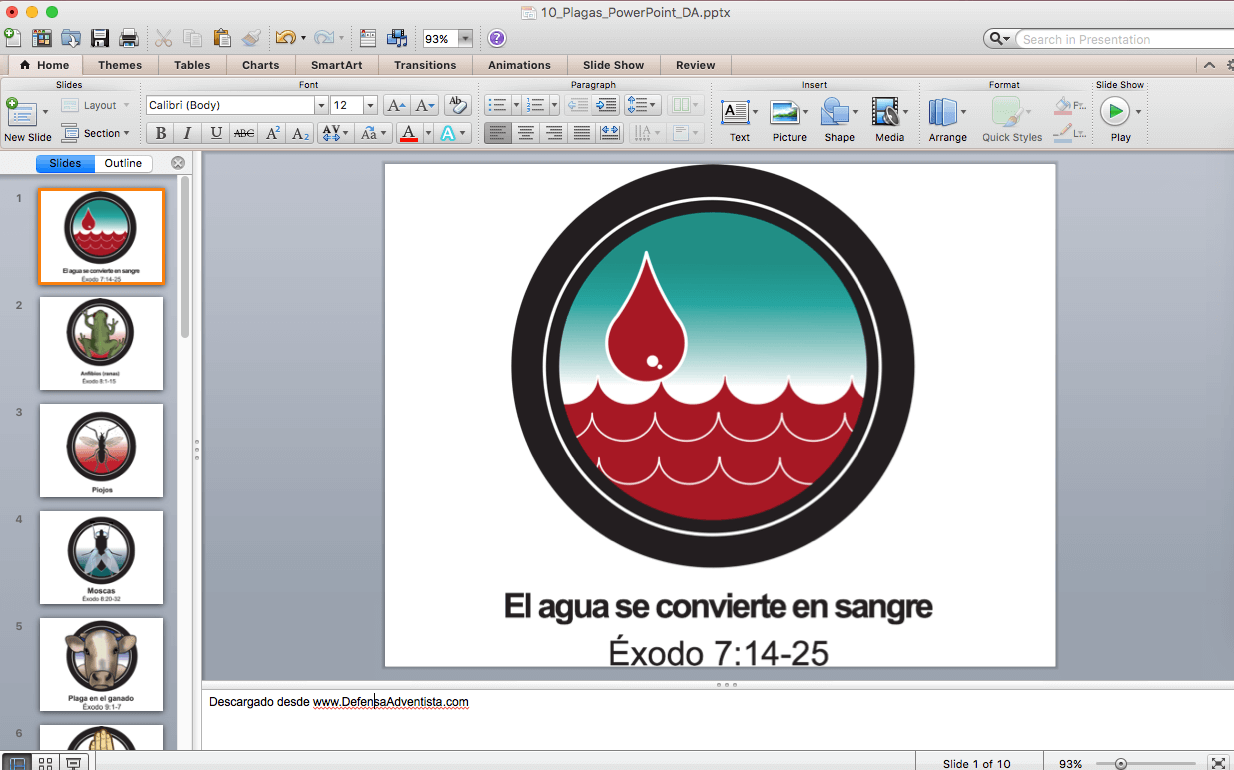
Task: Expand the New Slide layout arrow
Action: coord(45,112)
